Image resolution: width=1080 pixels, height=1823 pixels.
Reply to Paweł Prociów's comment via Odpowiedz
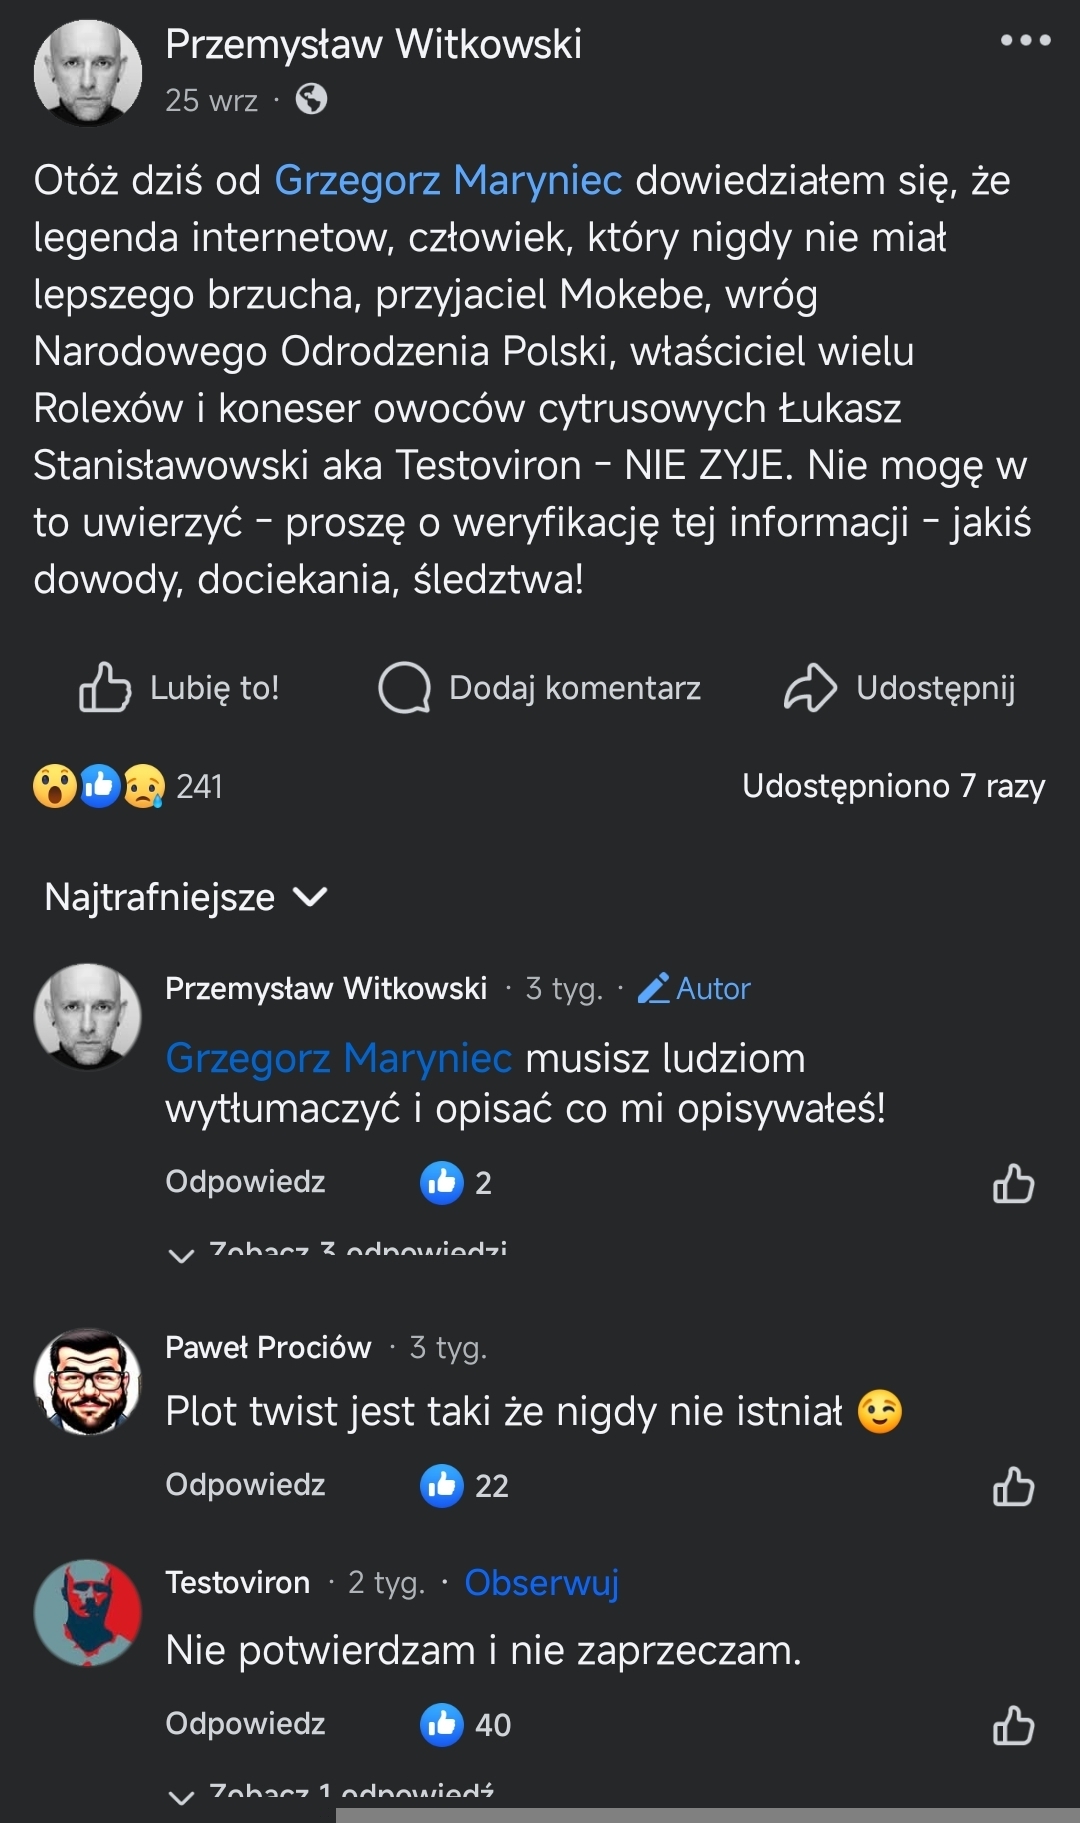pos(245,1484)
